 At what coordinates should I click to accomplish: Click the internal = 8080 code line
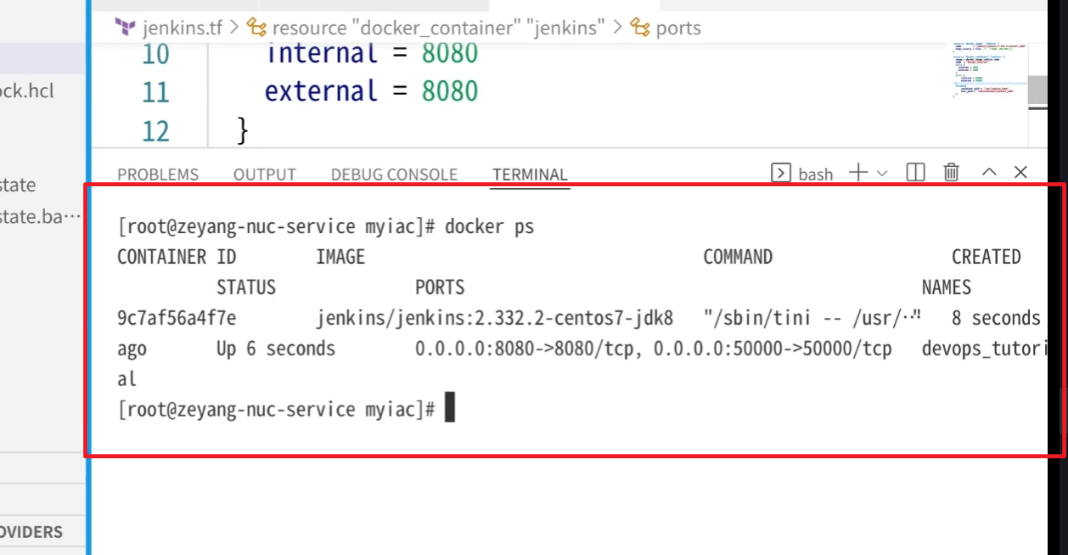372,54
